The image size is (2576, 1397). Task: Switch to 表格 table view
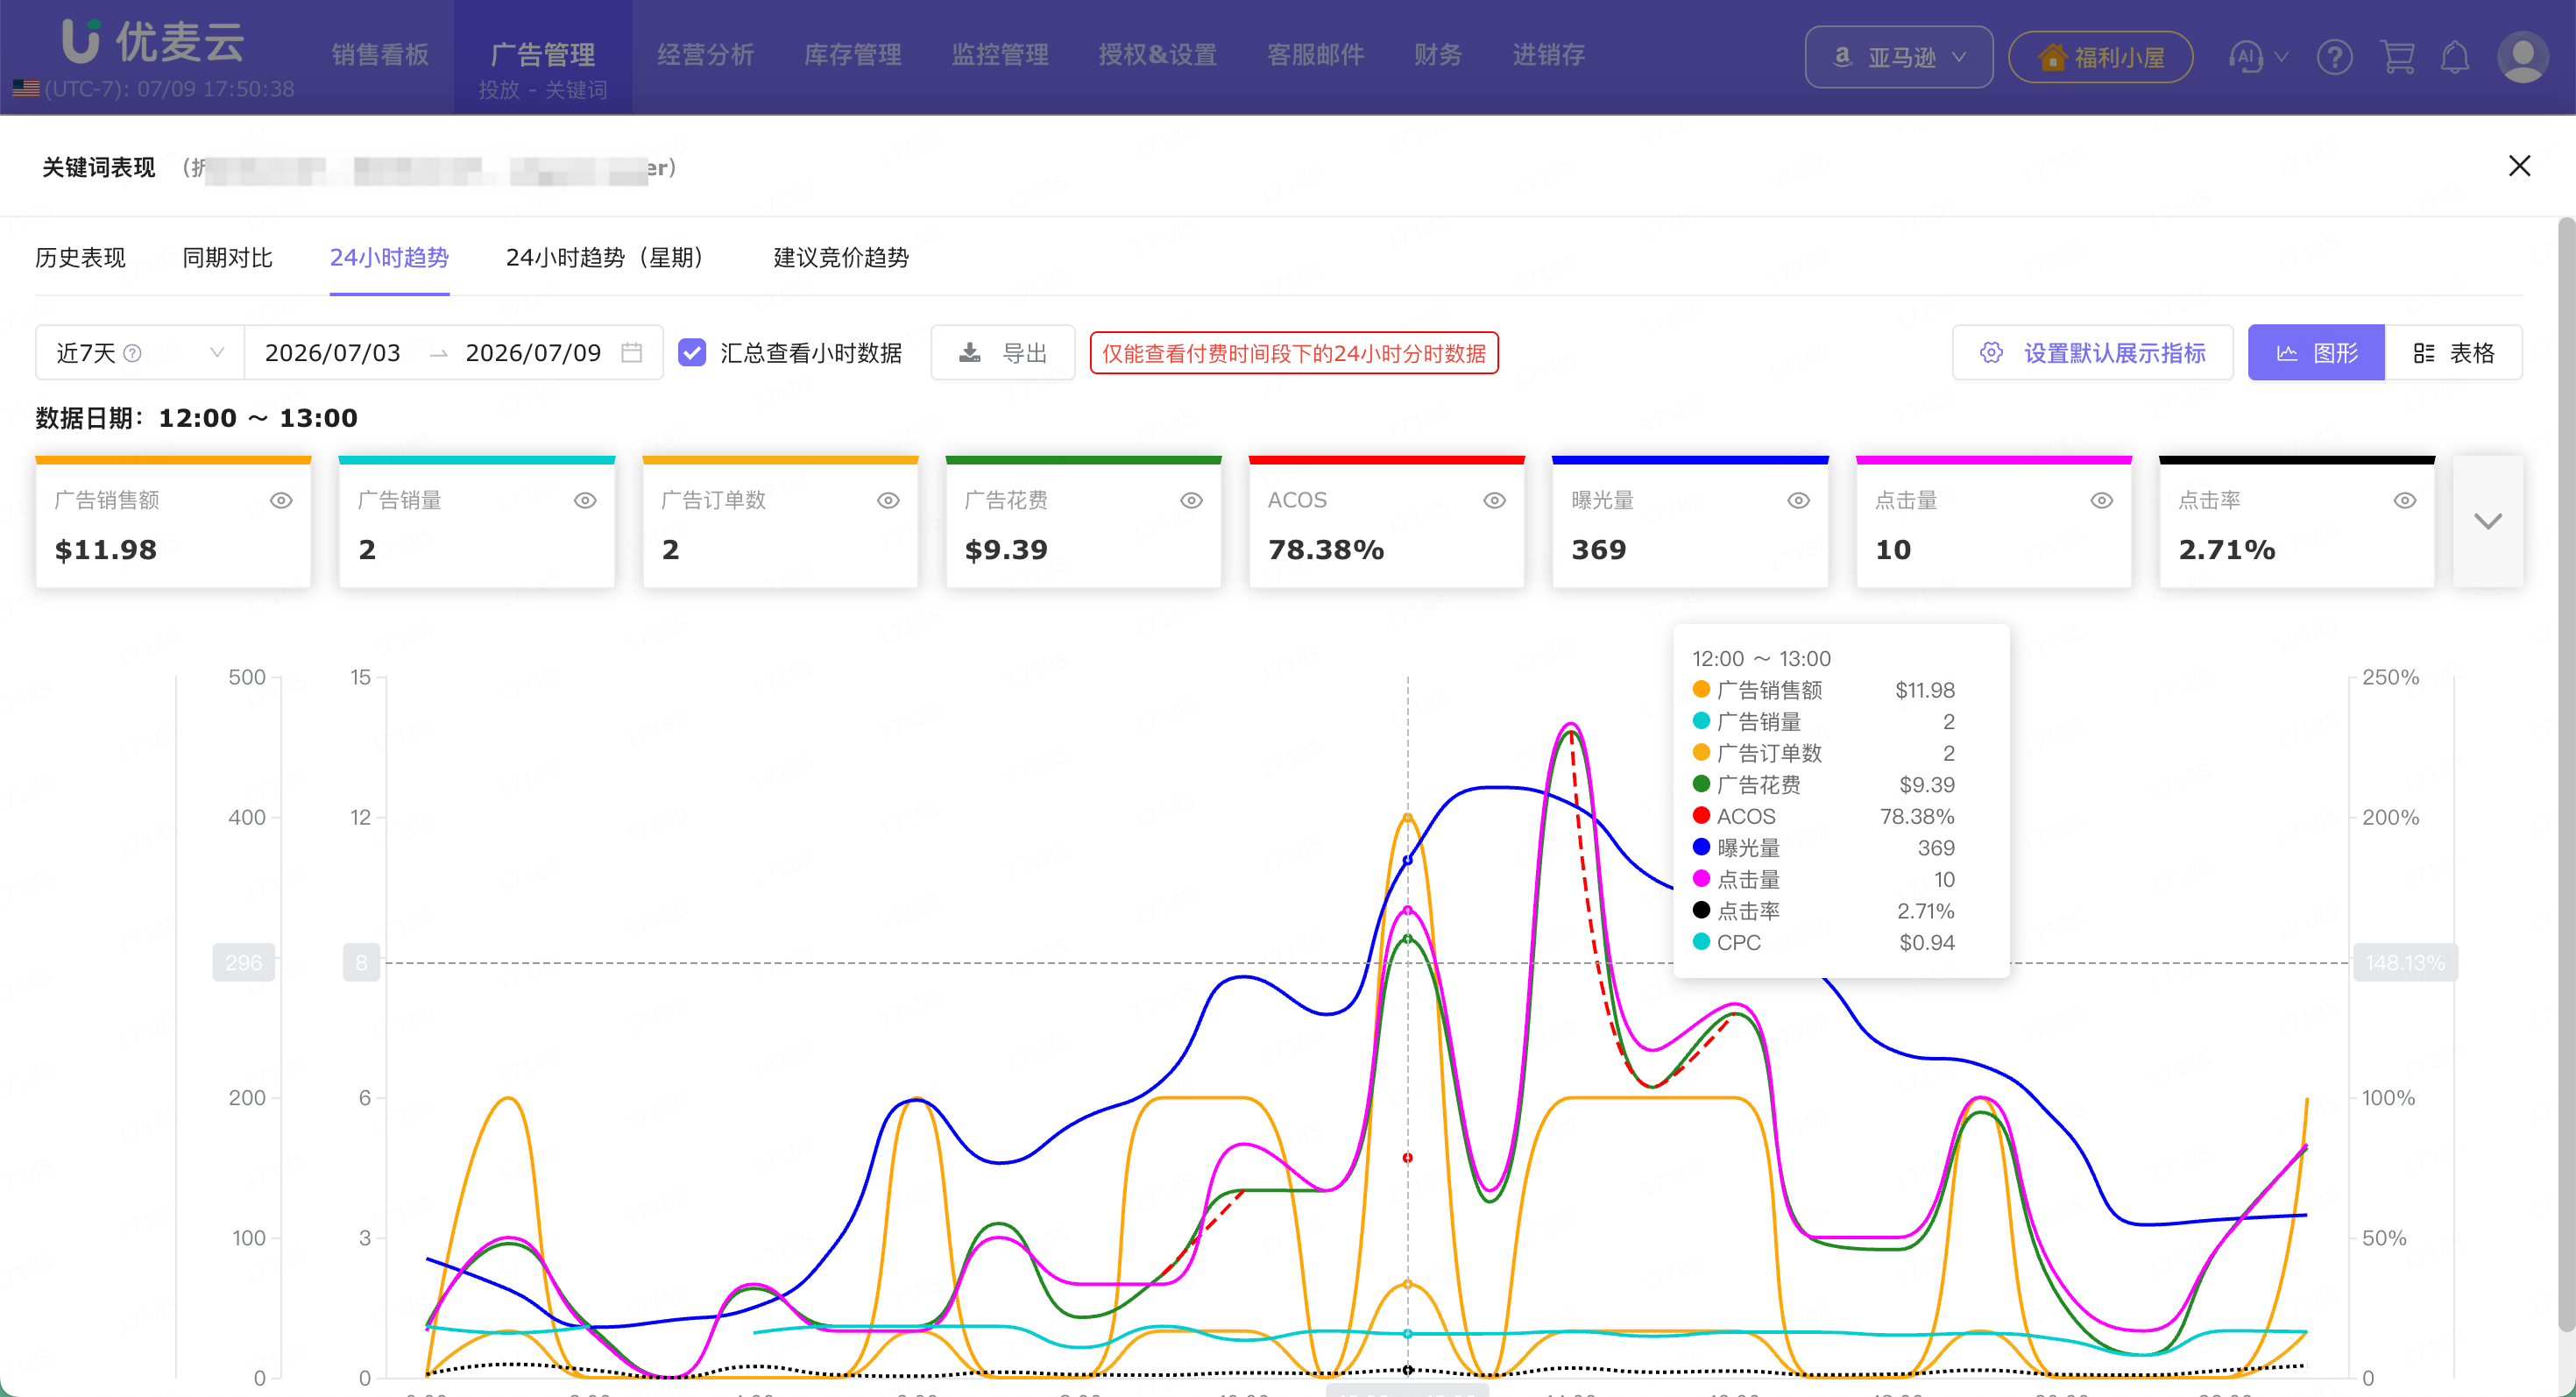(x=2453, y=352)
